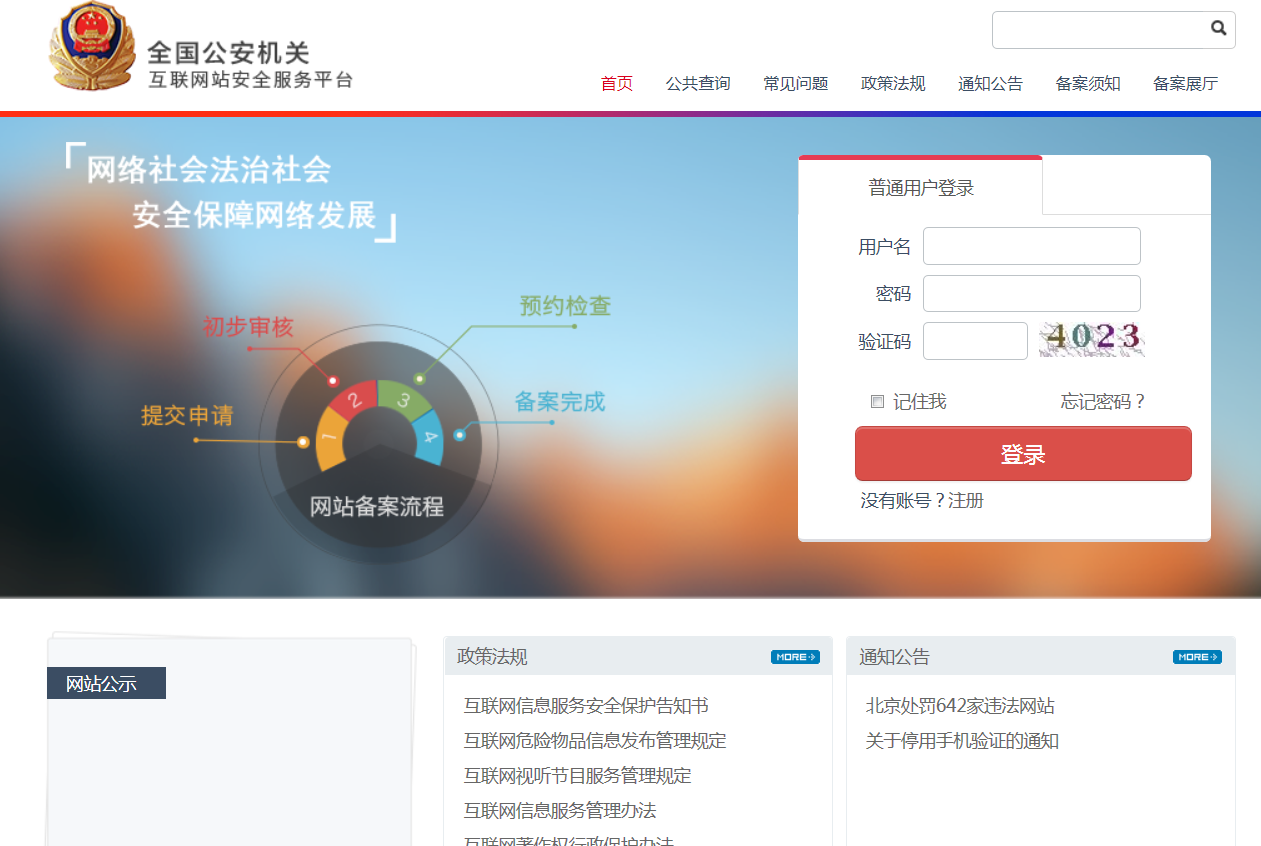
Task: Open the 首页 menu item
Action: point(616,84)
